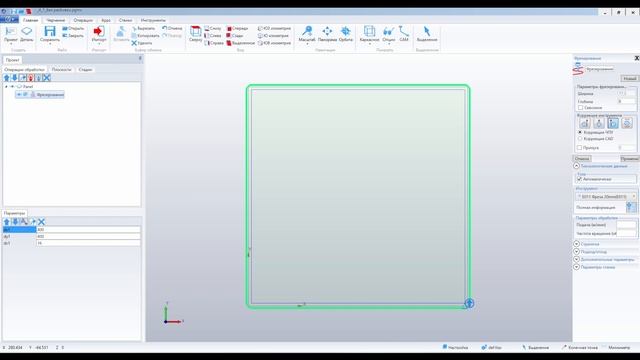The width and height of the screenshot is (640, 360).
Task: Click the tool info icon beside Полная информация
Action: 630,207
